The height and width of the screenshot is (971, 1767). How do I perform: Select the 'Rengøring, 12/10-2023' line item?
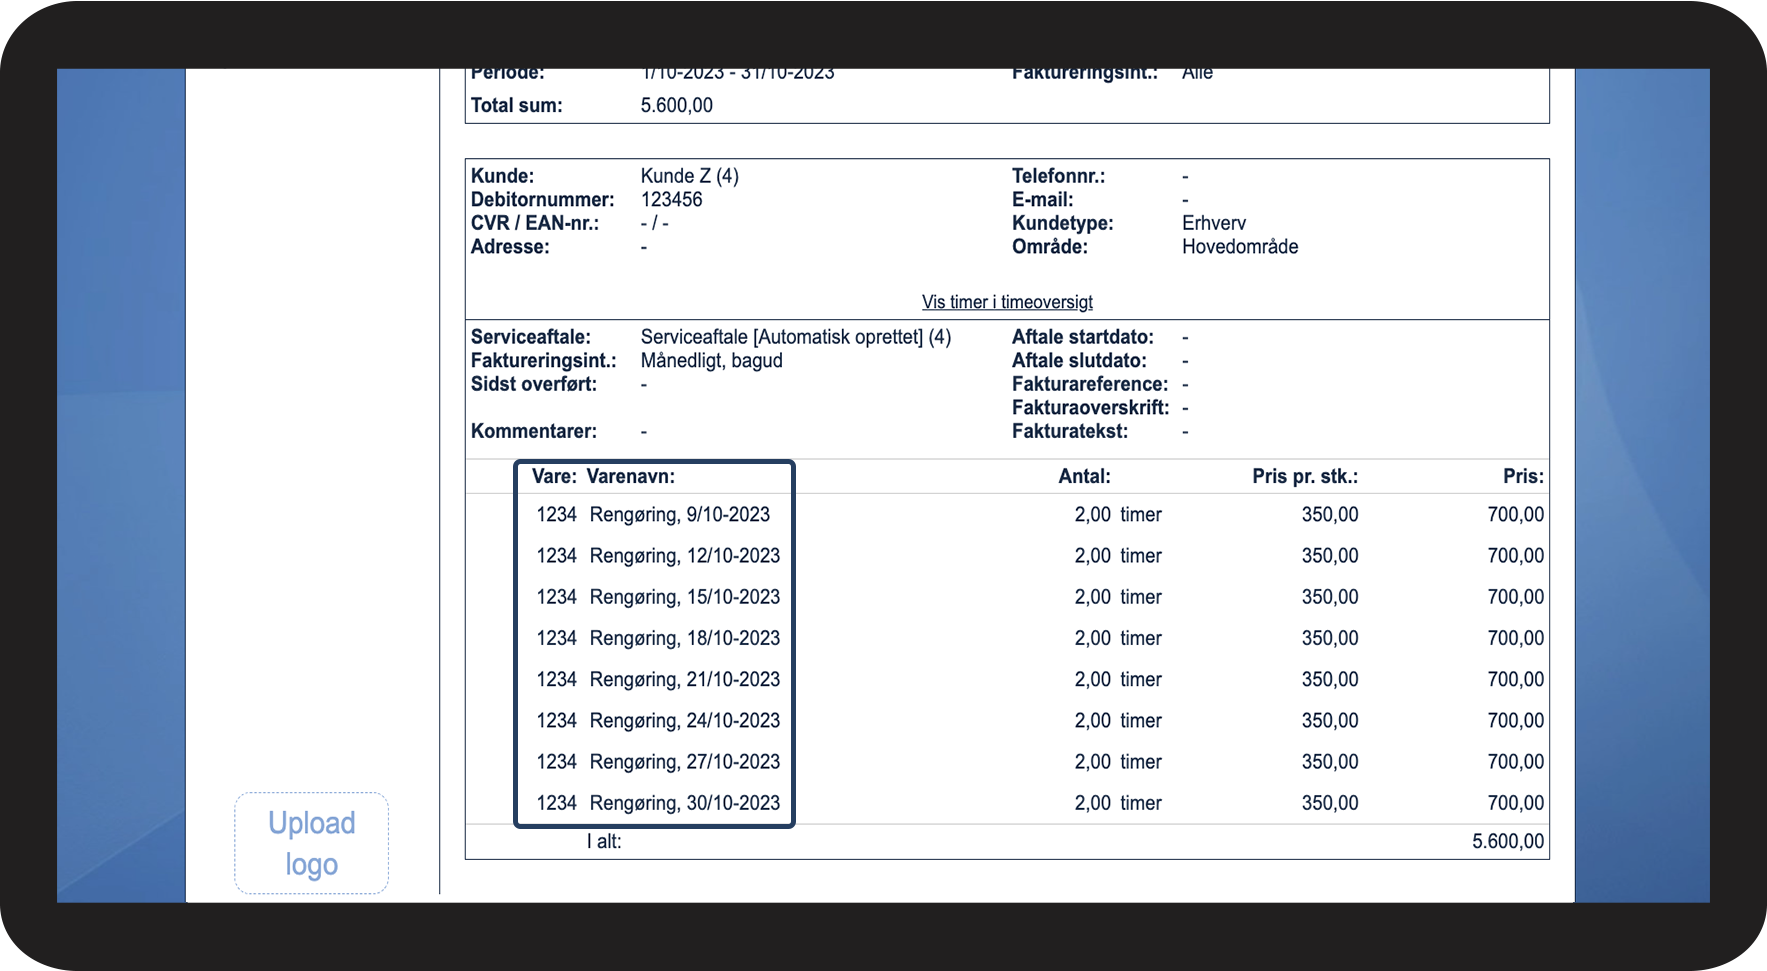click(684, 556)
